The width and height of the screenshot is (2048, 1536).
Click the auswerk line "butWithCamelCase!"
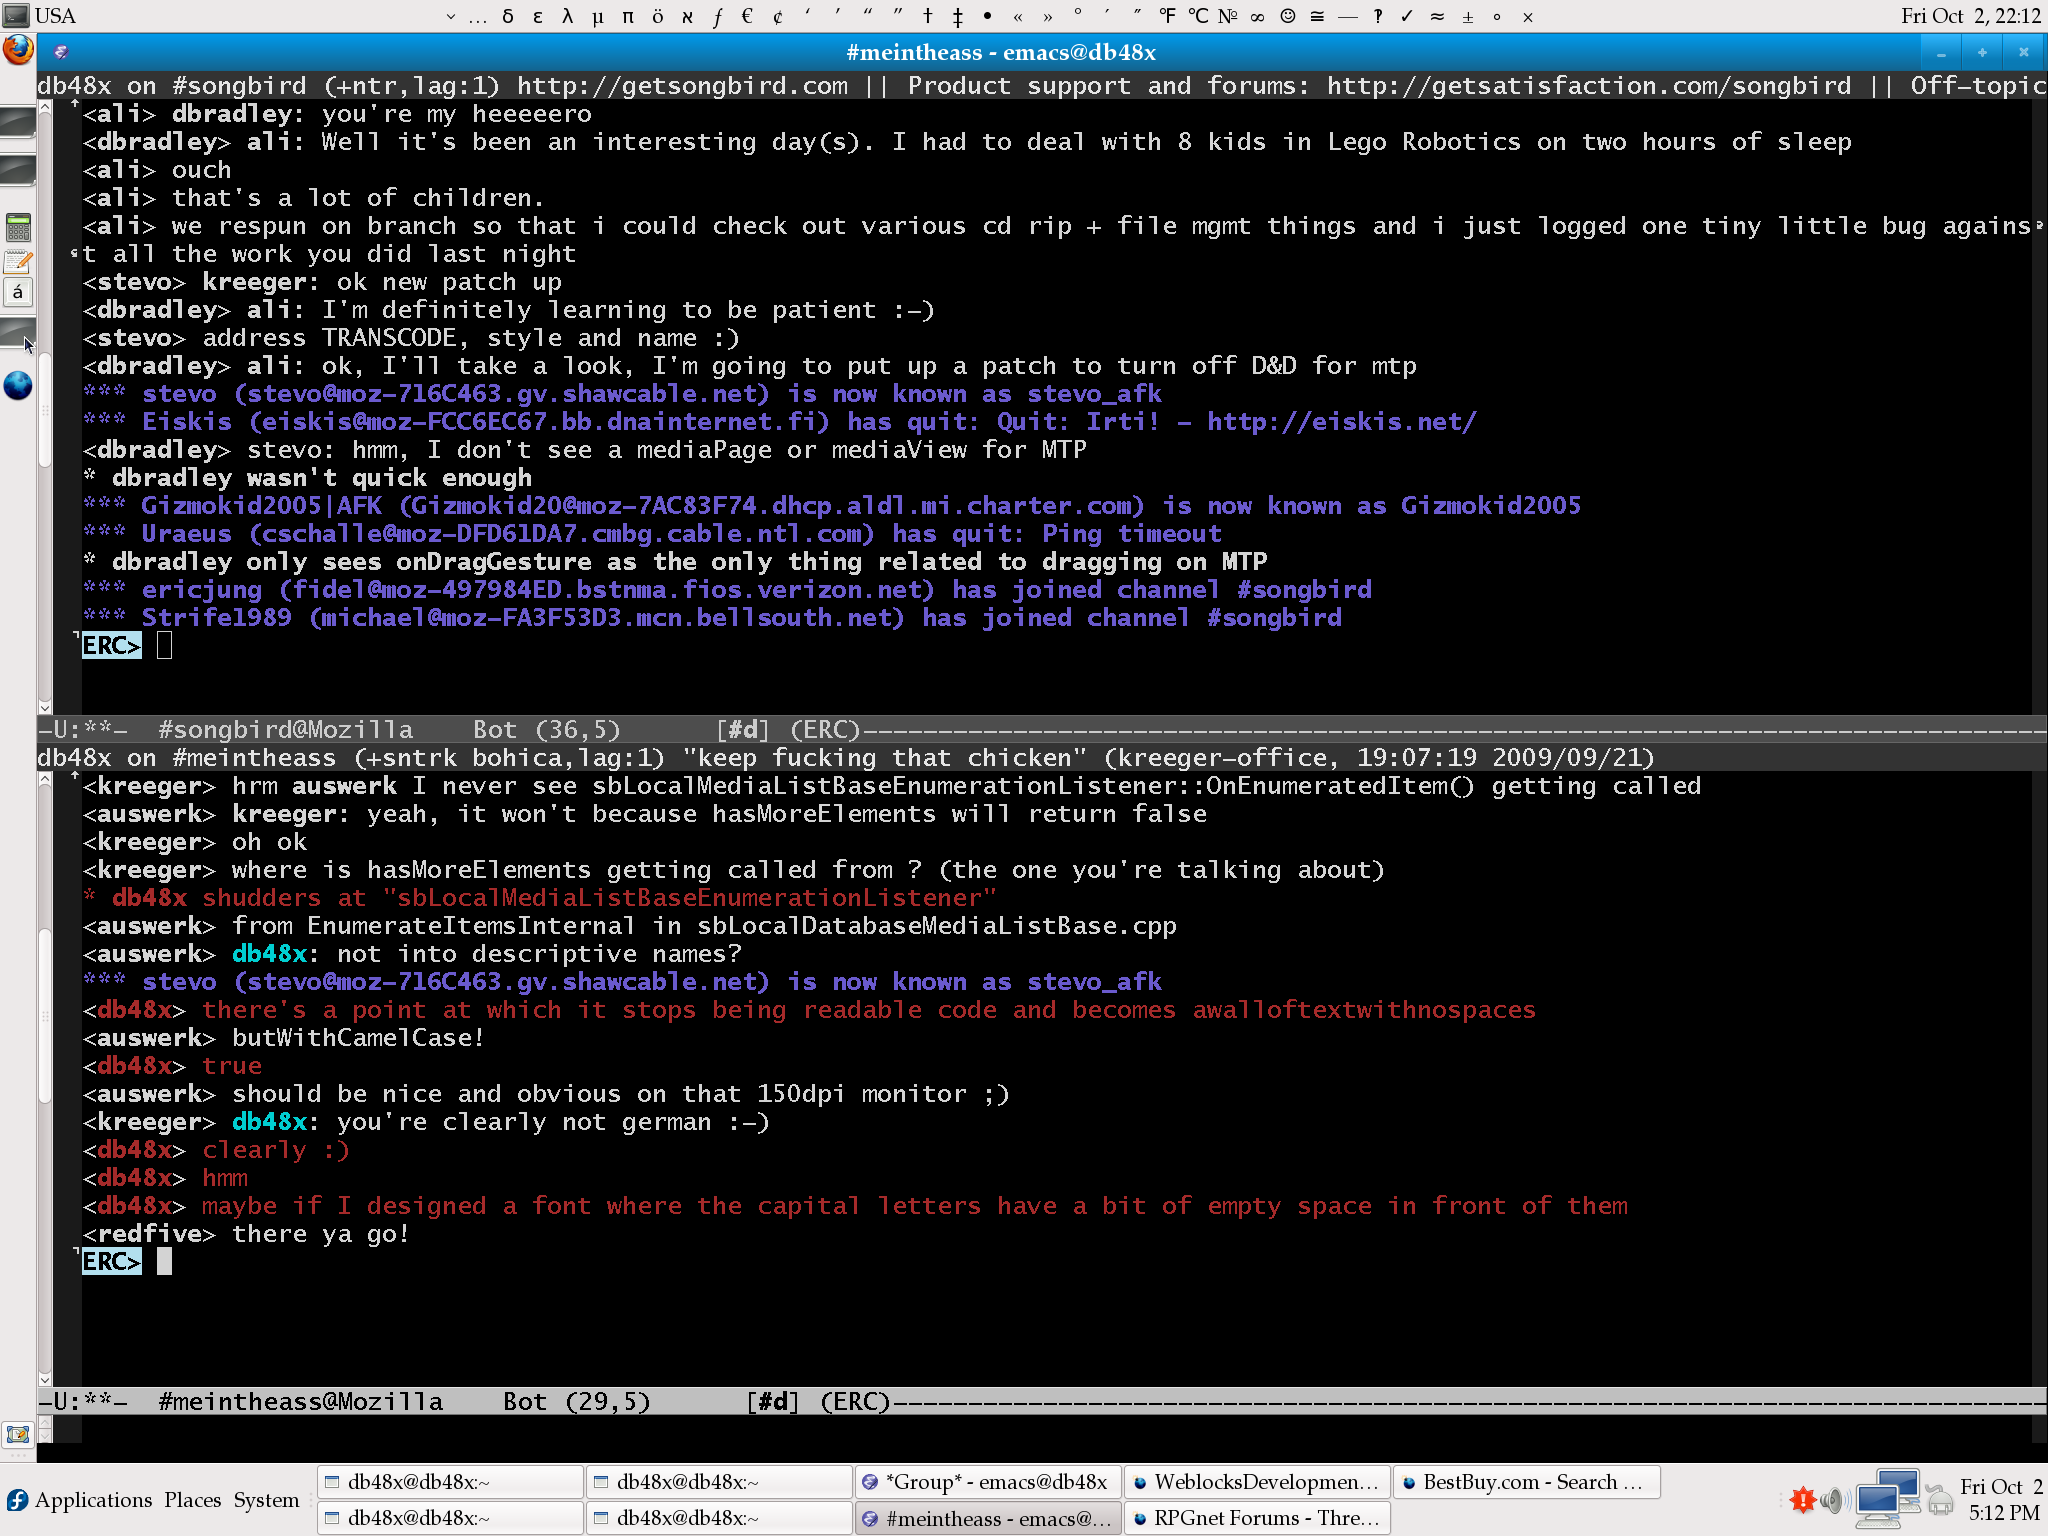pos(358,1038)
